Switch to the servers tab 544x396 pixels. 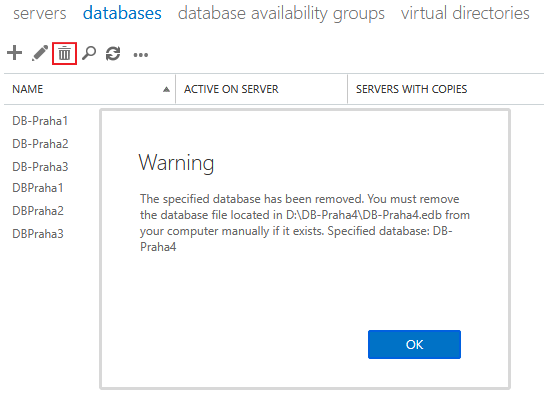(x=40, y=14)
